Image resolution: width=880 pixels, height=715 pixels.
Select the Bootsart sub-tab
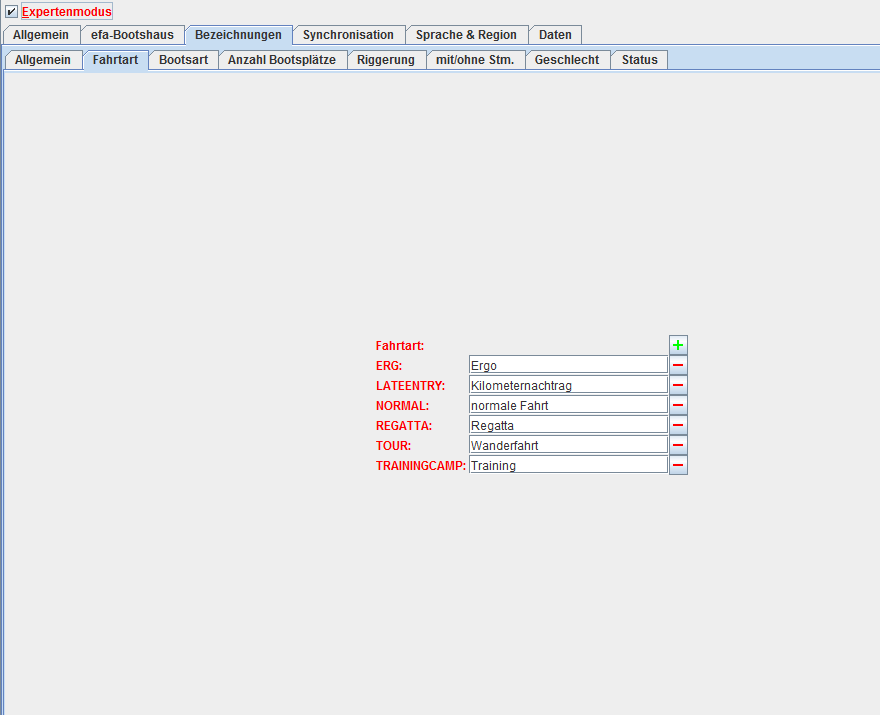183,60
